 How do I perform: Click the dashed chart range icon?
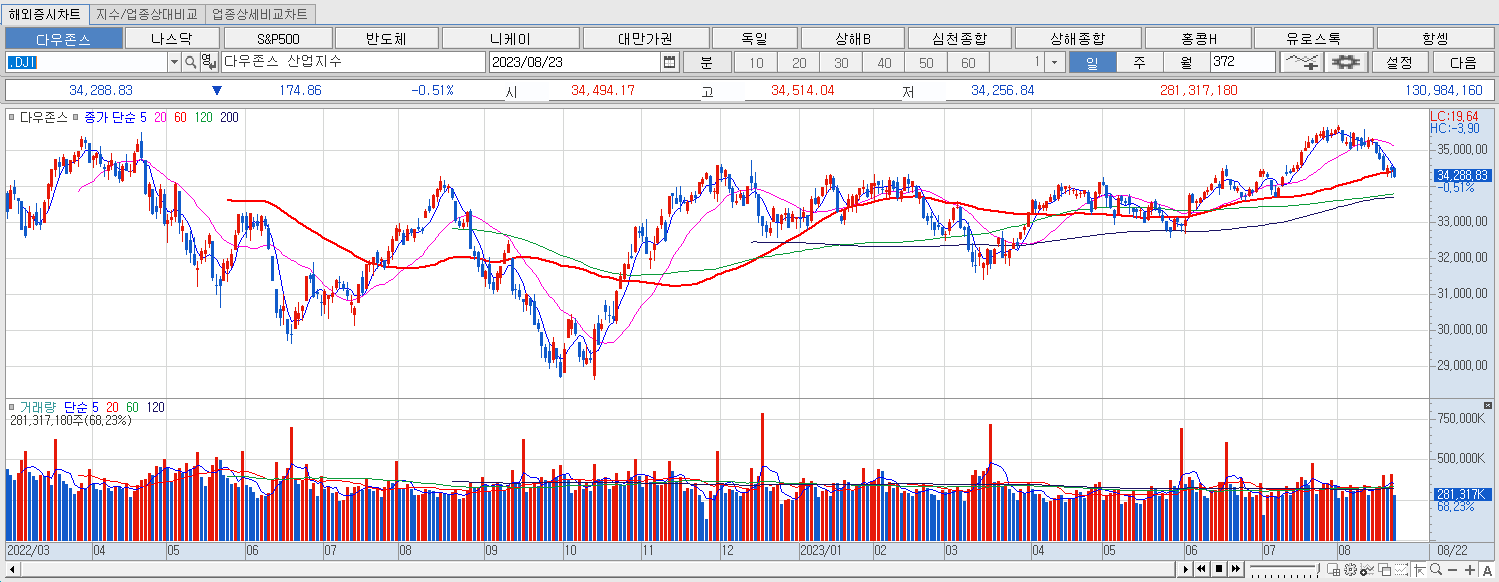[x=1401, y=569]
